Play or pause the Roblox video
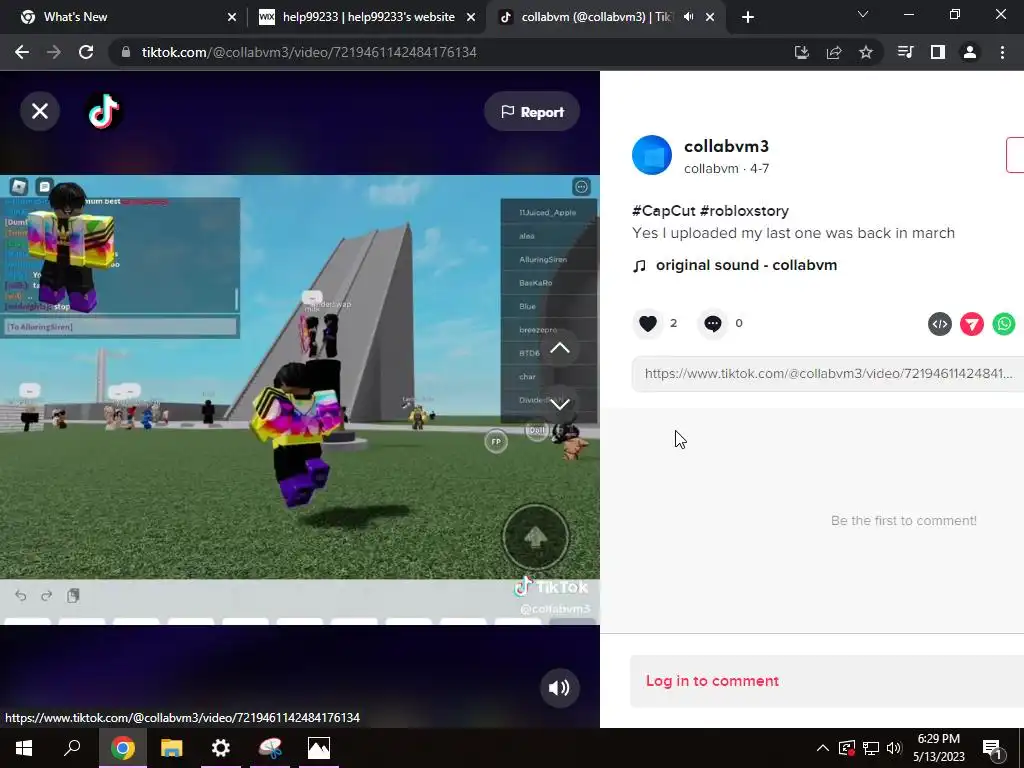Screen dimensions: 1024x768 pyautogui.click(x=300, y=399)
